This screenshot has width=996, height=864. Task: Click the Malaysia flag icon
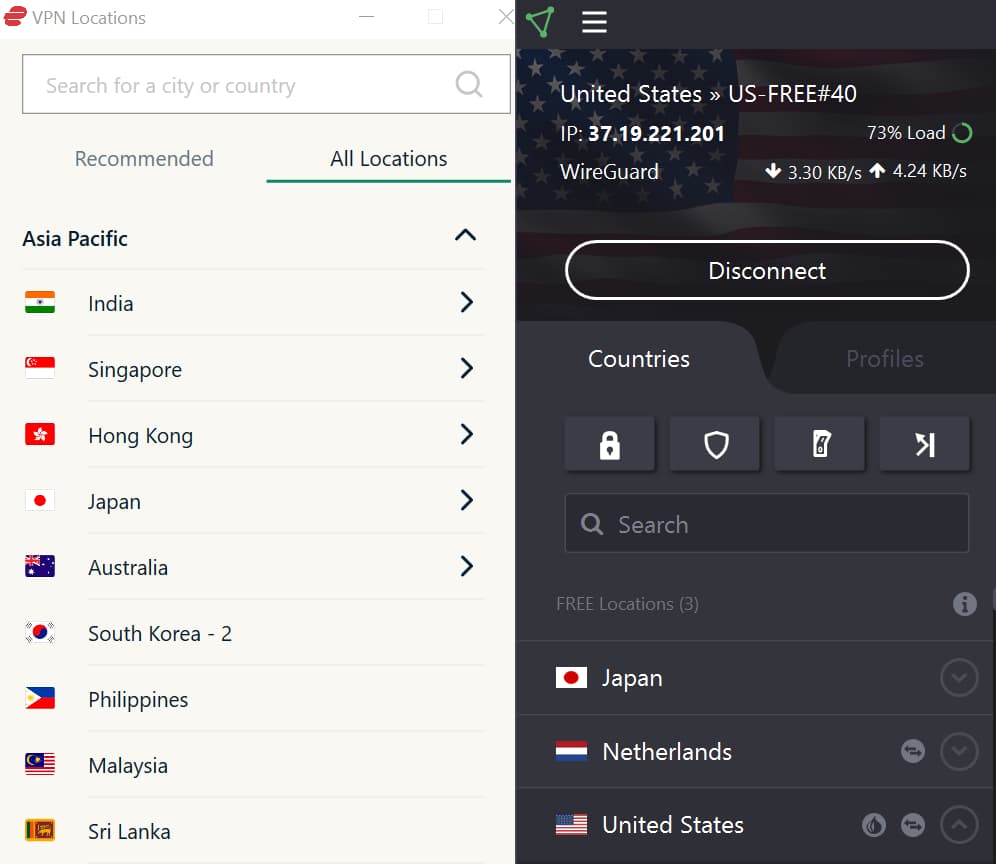(40, 765)
